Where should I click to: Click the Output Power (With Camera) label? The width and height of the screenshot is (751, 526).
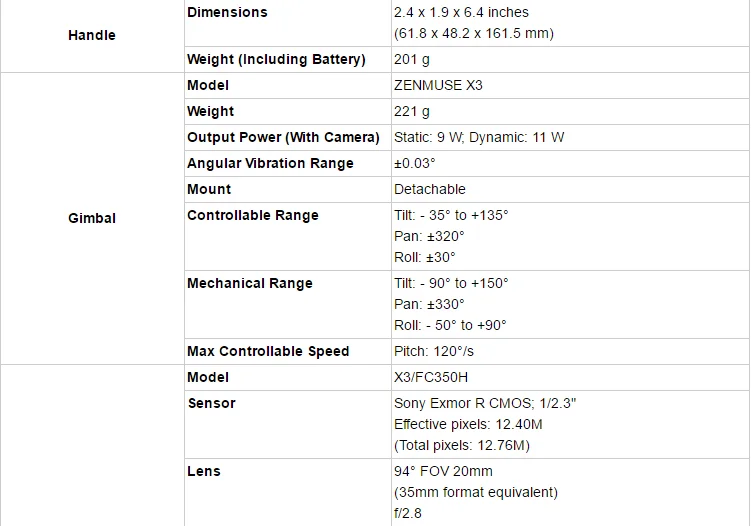[283, 138]
